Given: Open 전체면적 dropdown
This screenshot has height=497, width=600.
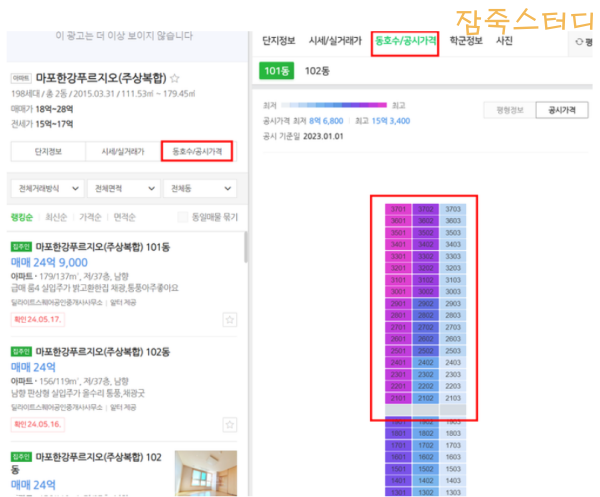Looking at the screenshot, I should click(124, 188).
